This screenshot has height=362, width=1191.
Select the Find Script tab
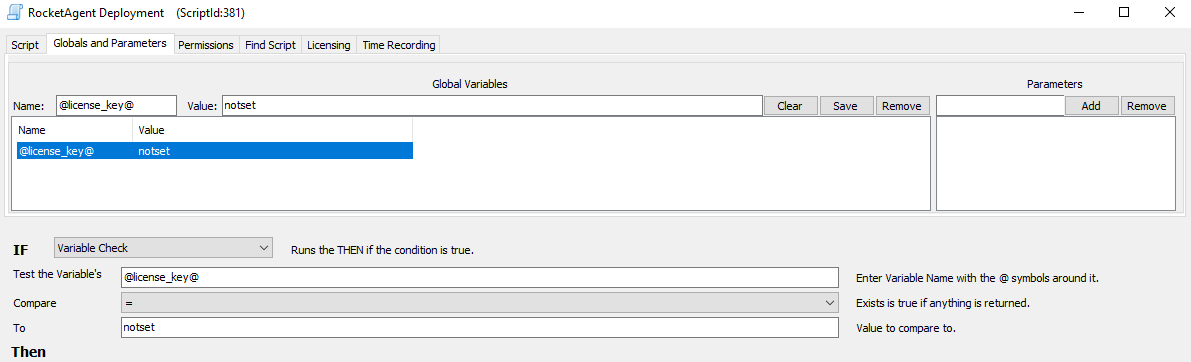click(x=270, y=45)
